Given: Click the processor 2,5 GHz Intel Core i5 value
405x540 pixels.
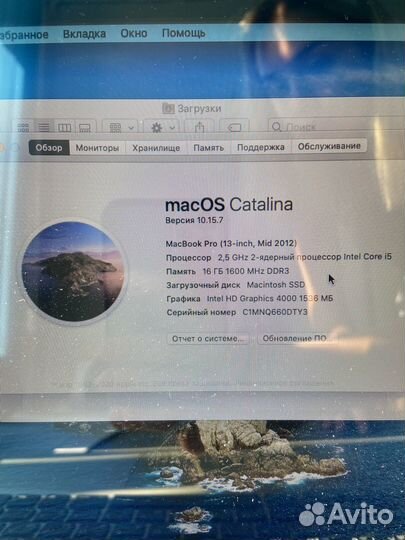Looking at the screenshot, I should point(304,257).
